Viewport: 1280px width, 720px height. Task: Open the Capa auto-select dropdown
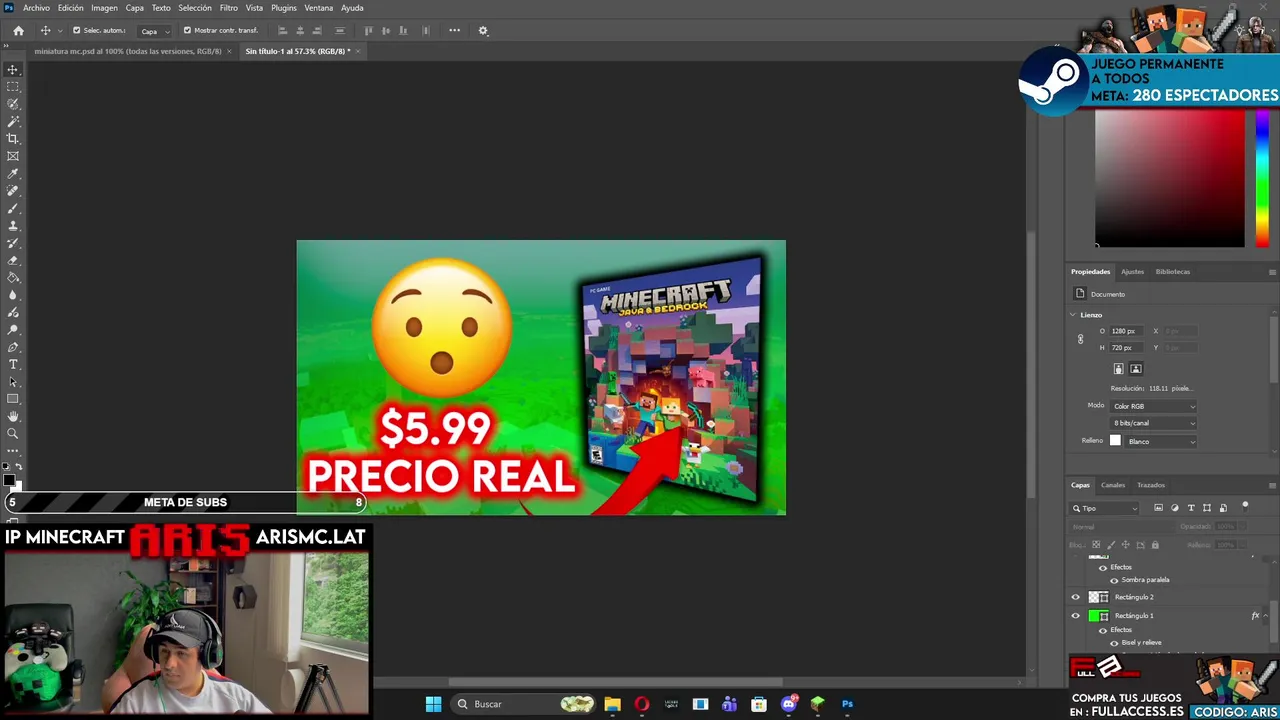[155, 31]
